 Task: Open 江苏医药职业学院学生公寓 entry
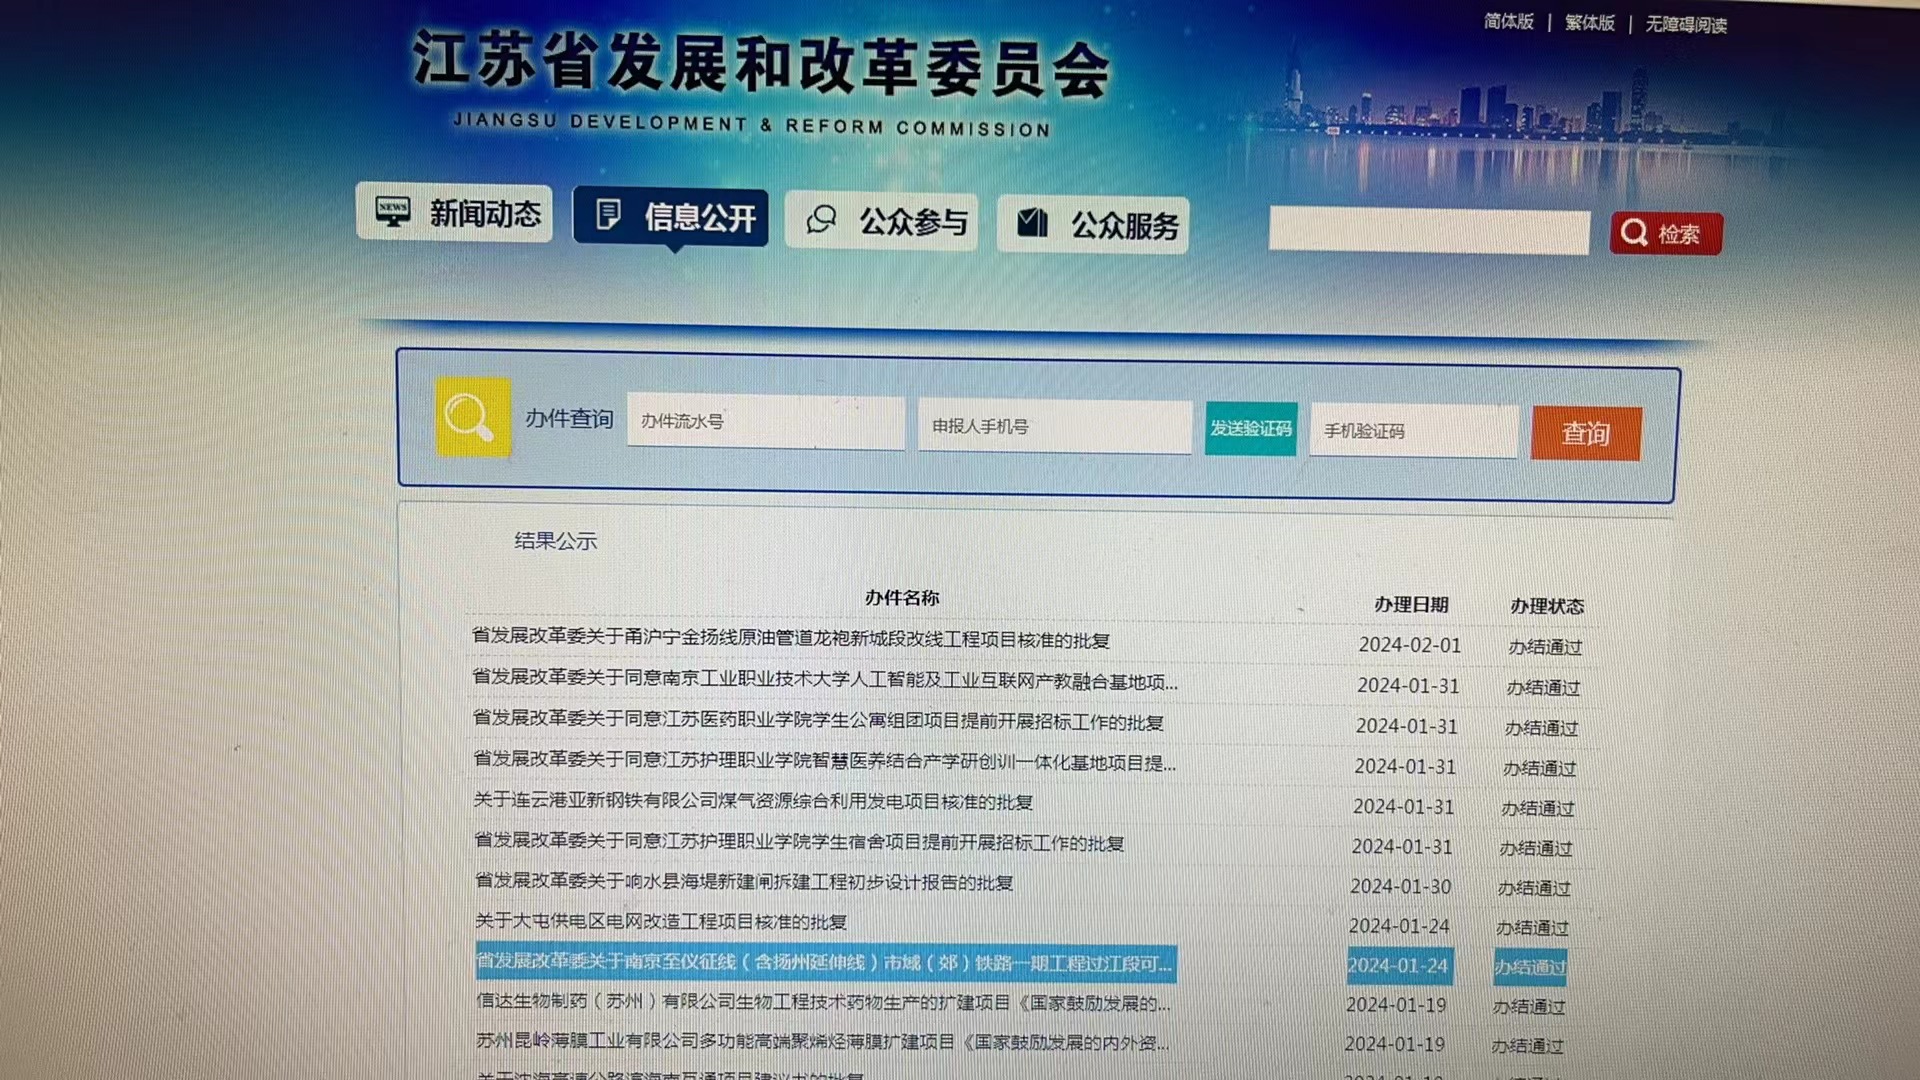(x=818, y=720)
